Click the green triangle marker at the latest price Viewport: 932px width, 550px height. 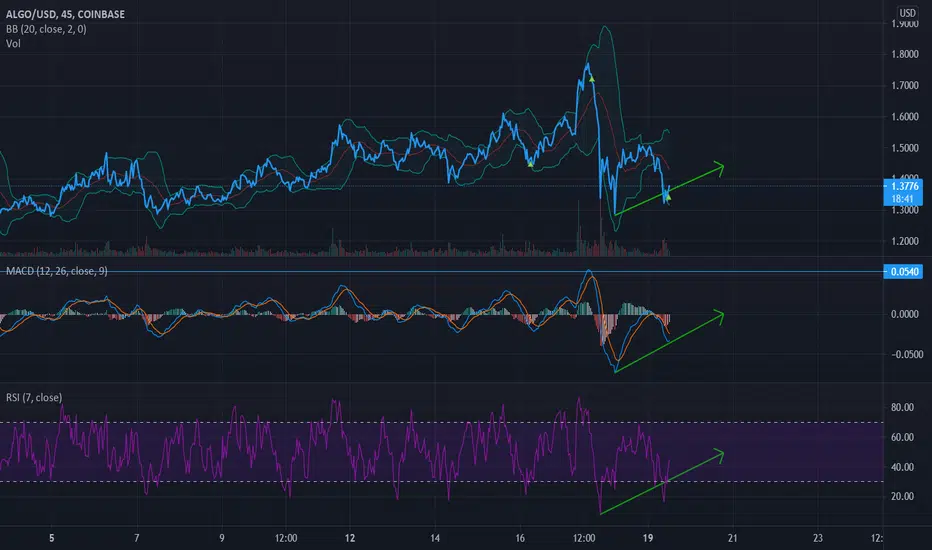coord(669,197)
